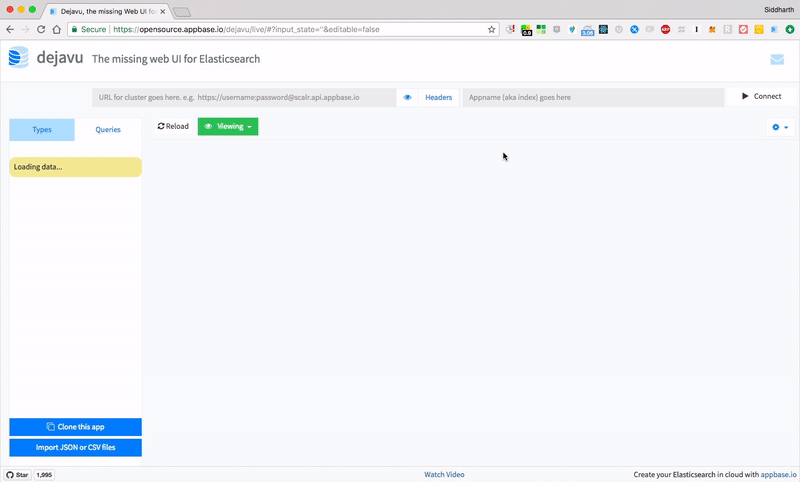Open the 1,995 star count
This screenshot has height=482, width=800.
coord(44,475)
